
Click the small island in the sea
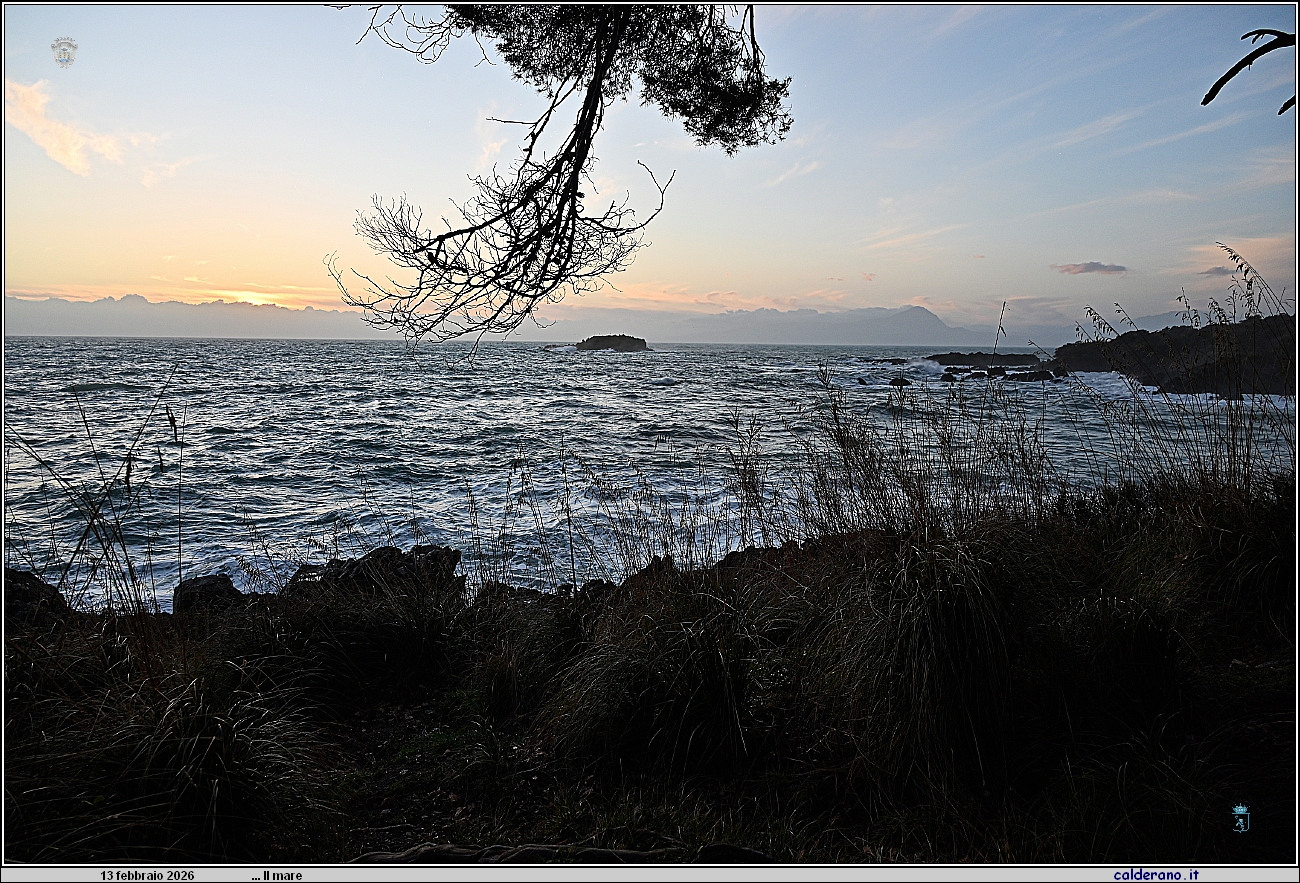(611, 343)
